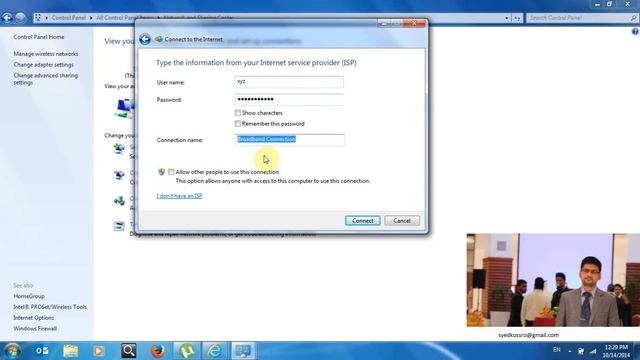Click the search magnifier in Search Control Panel

pyautogui.click(x=633, y=18)
